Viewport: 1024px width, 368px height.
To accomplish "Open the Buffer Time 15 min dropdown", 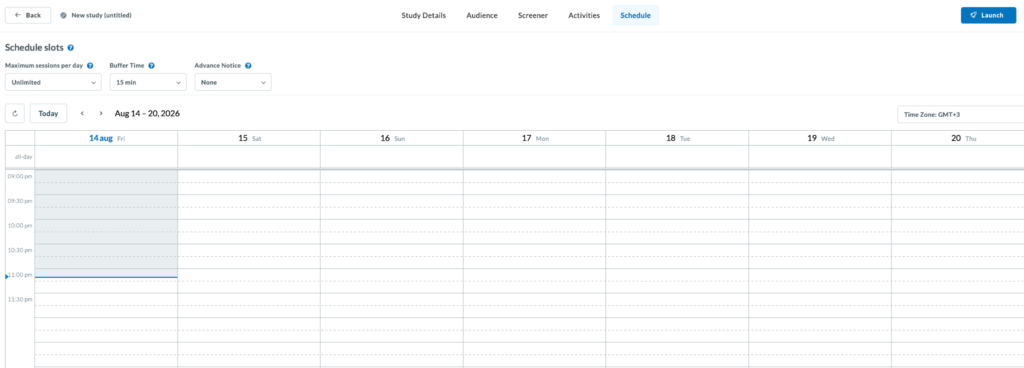I will pos(148,82).
